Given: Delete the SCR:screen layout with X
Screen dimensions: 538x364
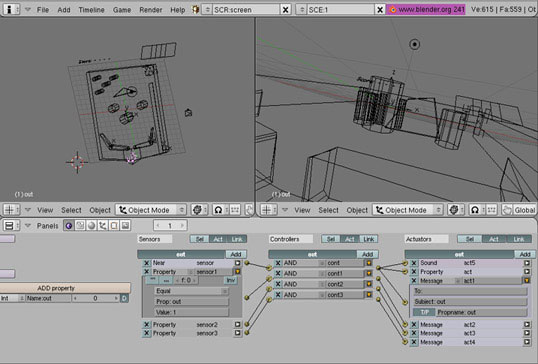Looking at the screenshot, I should pos(285,10).
